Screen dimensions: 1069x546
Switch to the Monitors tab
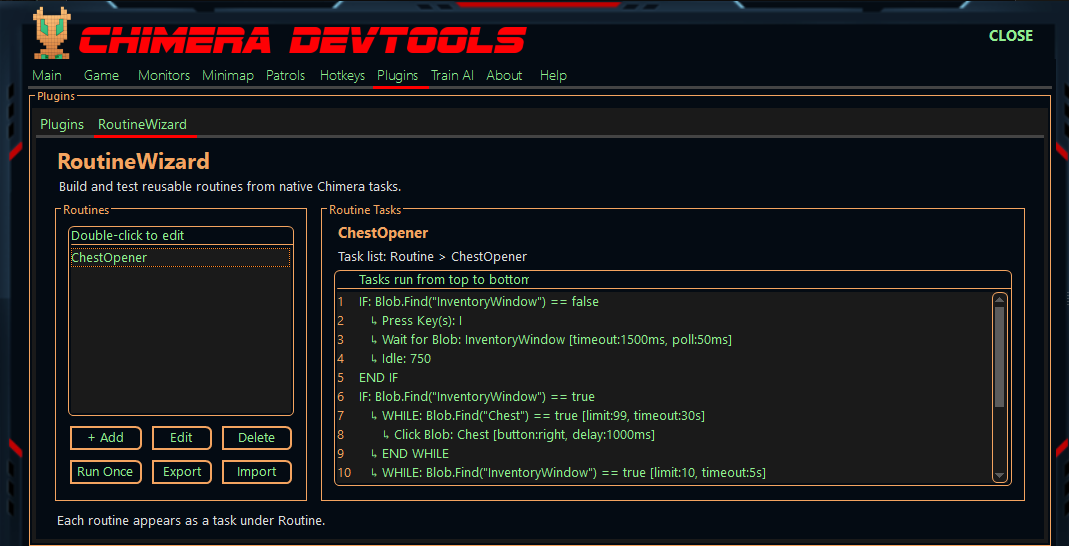coord(164,76)
